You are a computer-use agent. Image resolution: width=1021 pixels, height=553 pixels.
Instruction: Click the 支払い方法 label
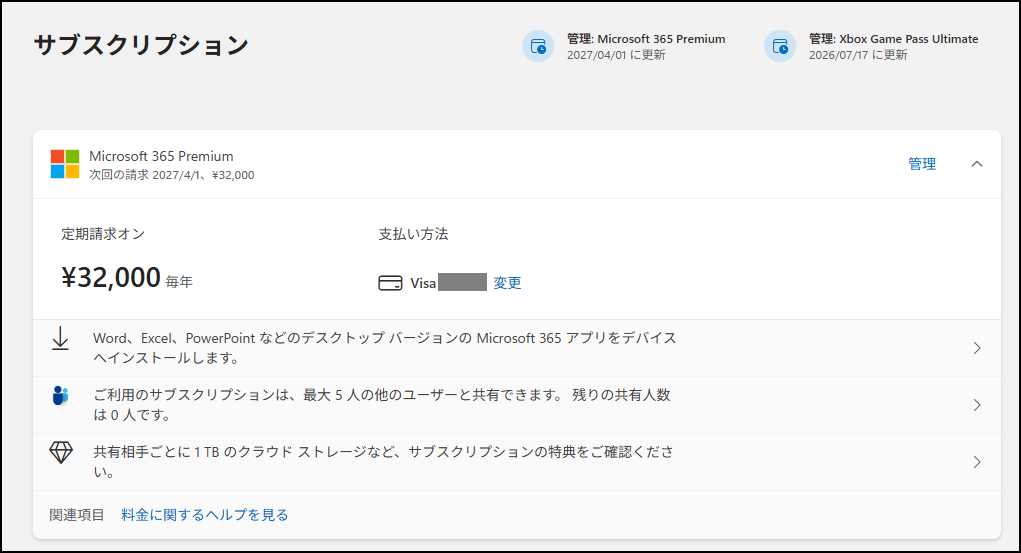[x=413, y=234]
